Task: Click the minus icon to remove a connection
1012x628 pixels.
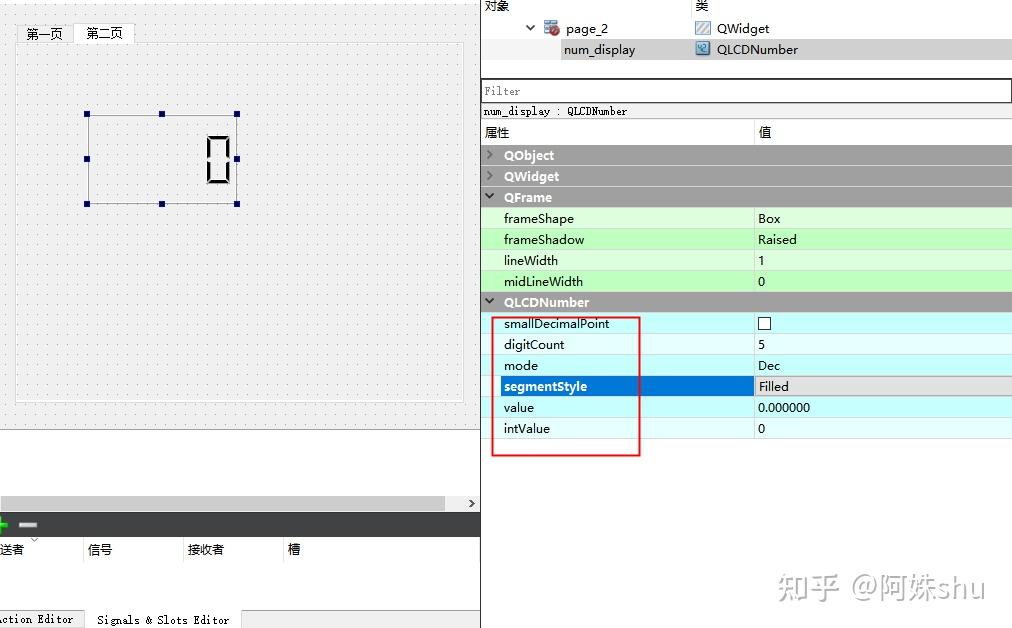Action: click(x=27, y=524)
